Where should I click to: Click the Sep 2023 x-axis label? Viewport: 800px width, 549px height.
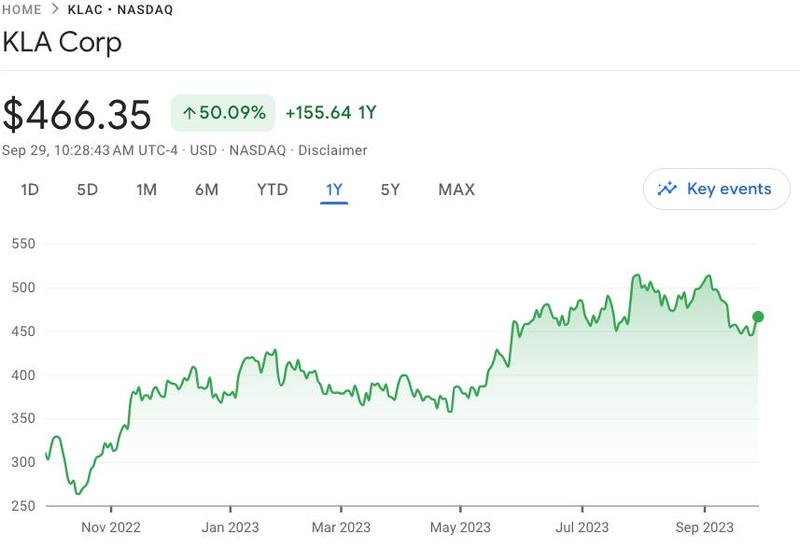(x=705, y=527)
